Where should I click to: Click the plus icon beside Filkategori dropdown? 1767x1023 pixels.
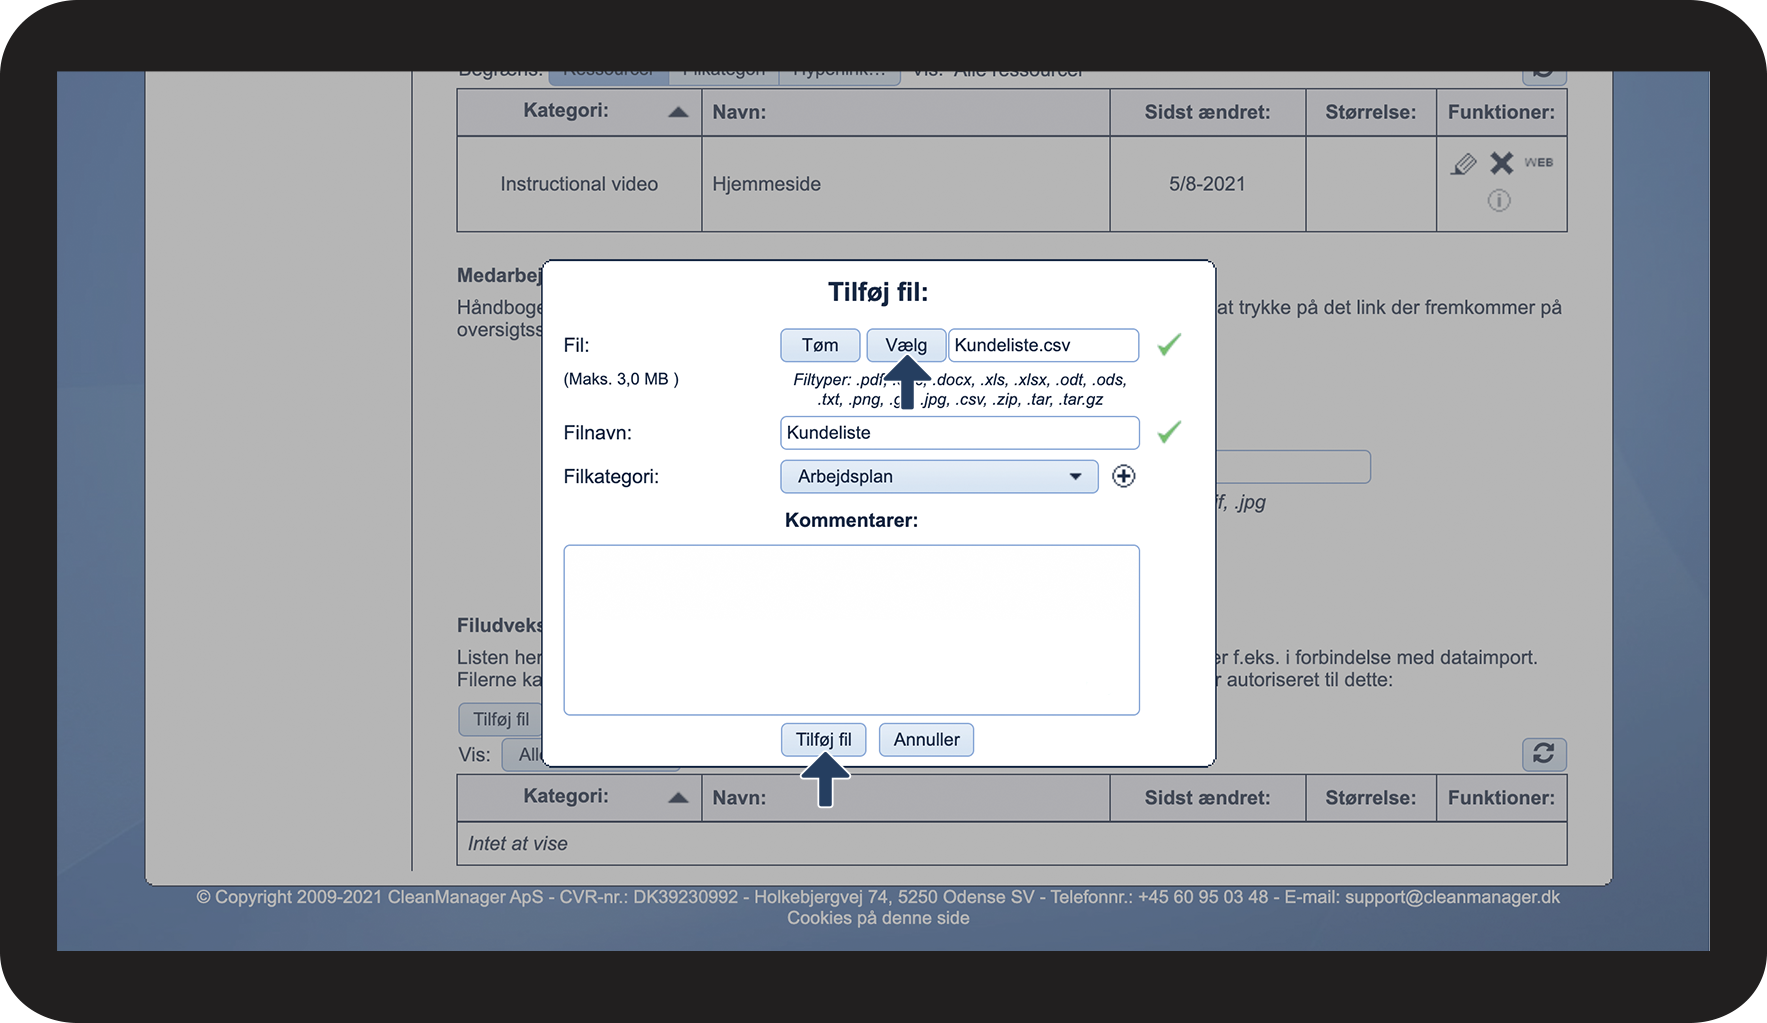1123,476
